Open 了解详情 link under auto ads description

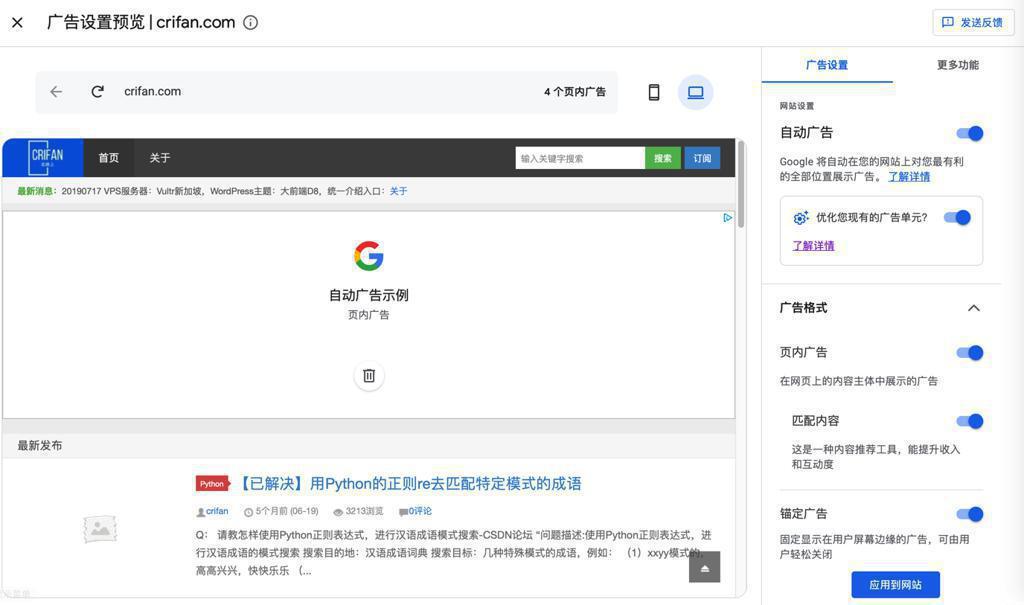[x=909, y=177]
